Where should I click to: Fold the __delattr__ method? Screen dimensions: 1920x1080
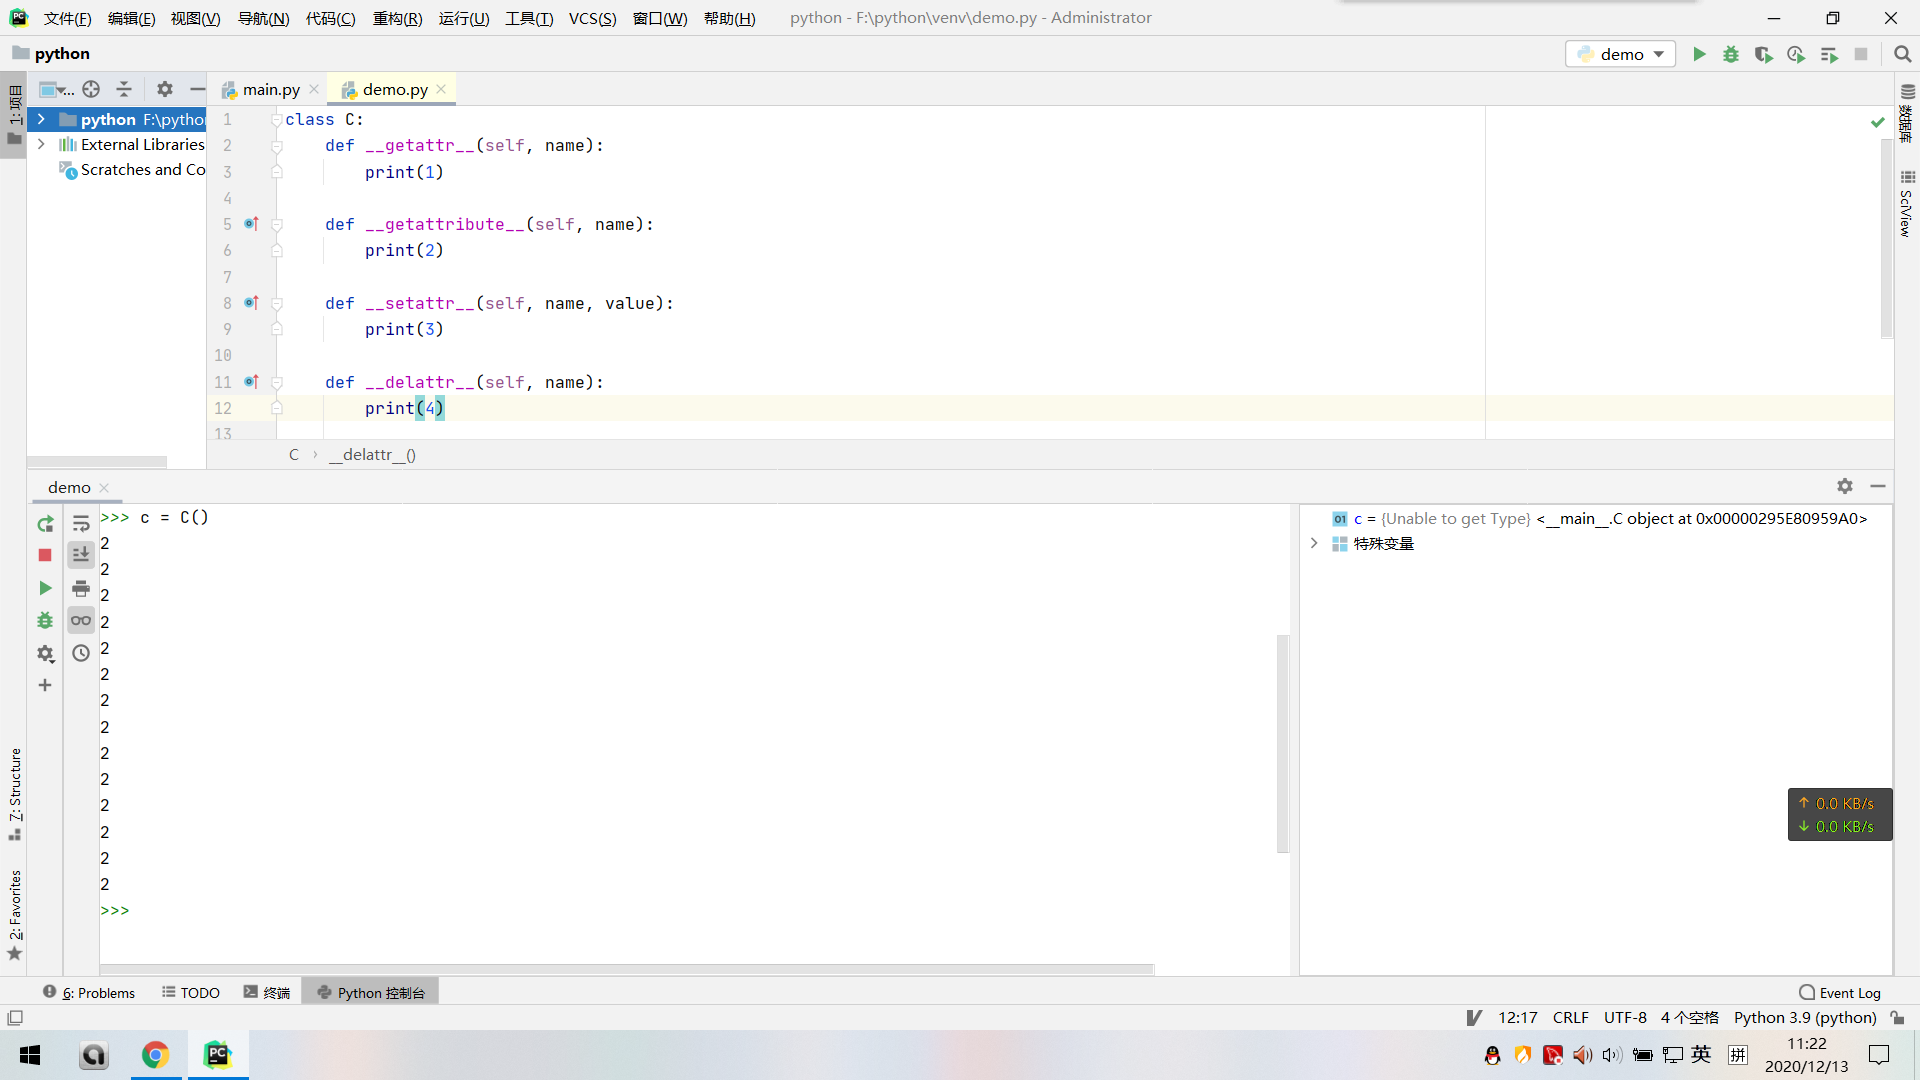coord(277,383)
